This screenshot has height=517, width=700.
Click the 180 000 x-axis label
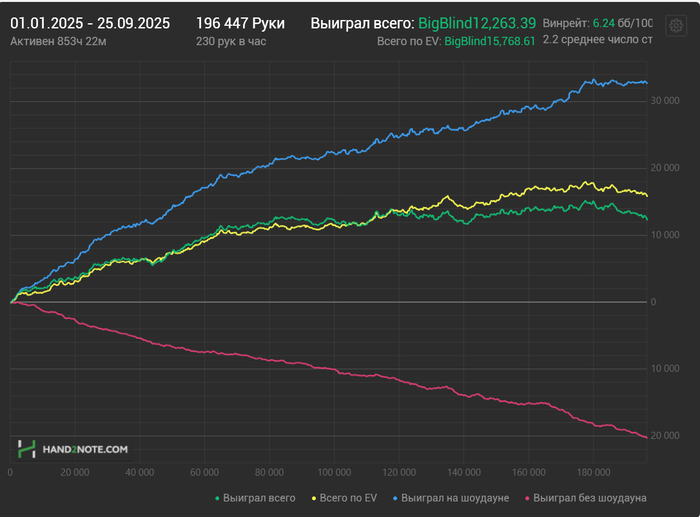(x=593, y=472)
